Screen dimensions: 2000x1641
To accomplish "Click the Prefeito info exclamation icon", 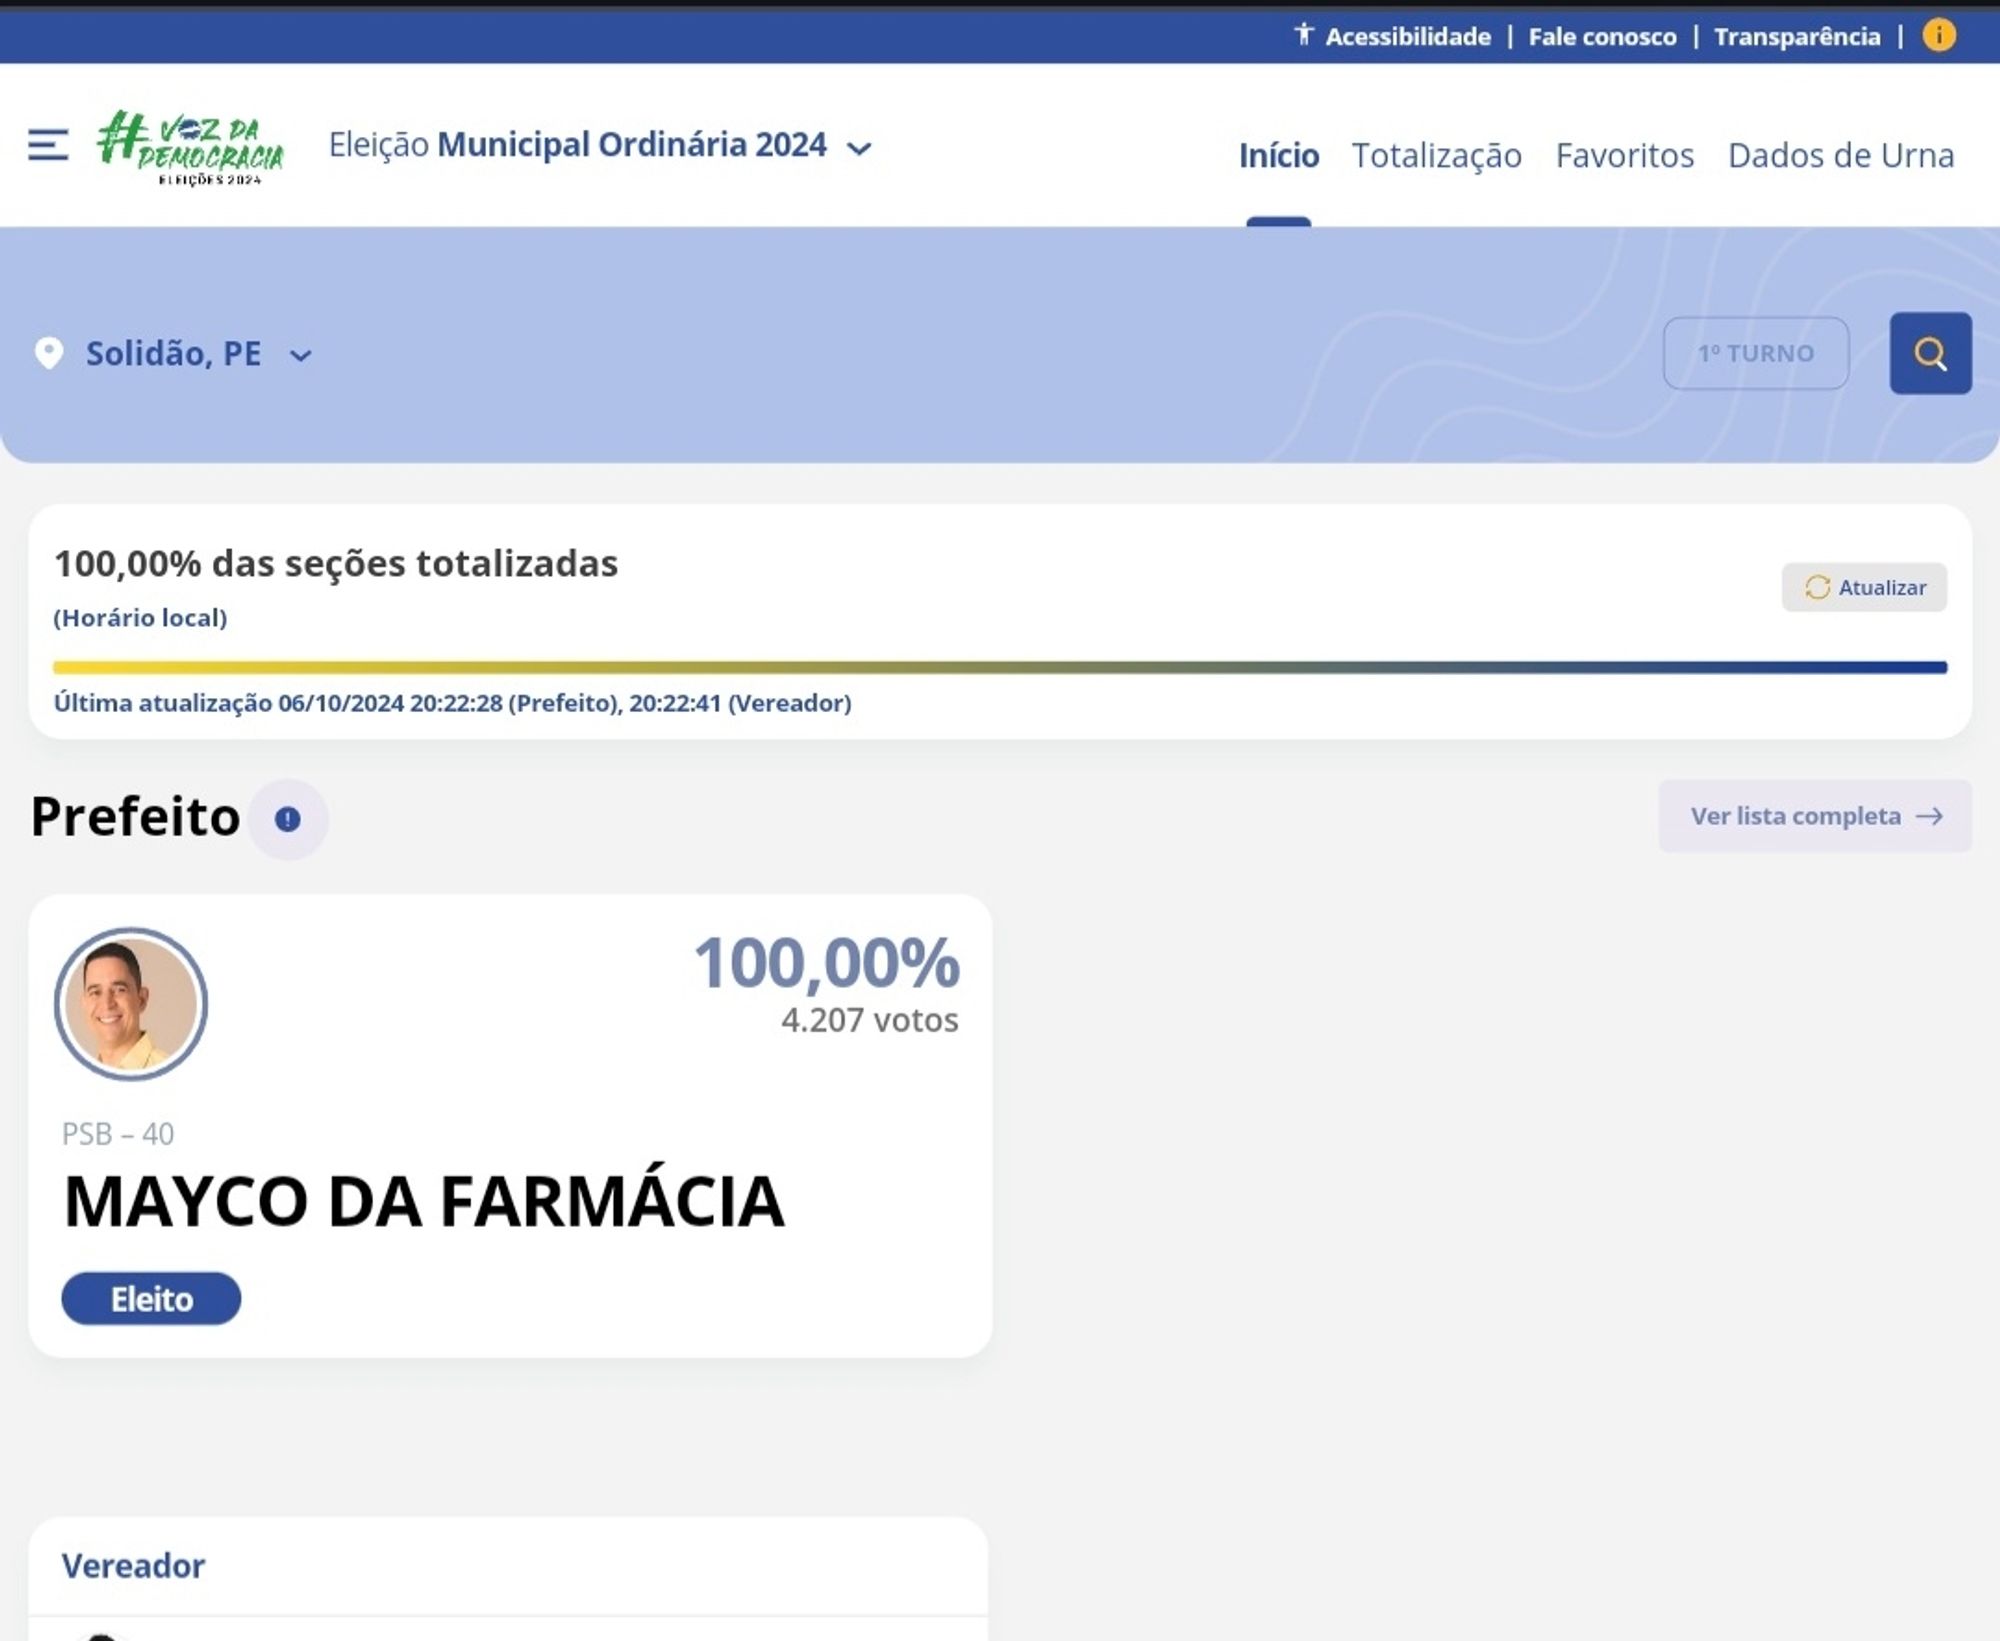I will (288, 819).
